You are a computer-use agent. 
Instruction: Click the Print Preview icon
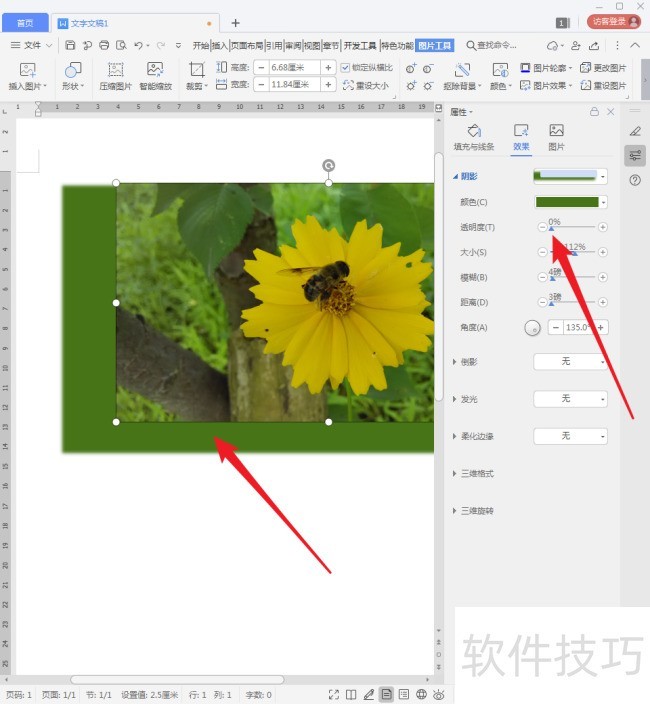pyautogui.click(x=121, y=45)
